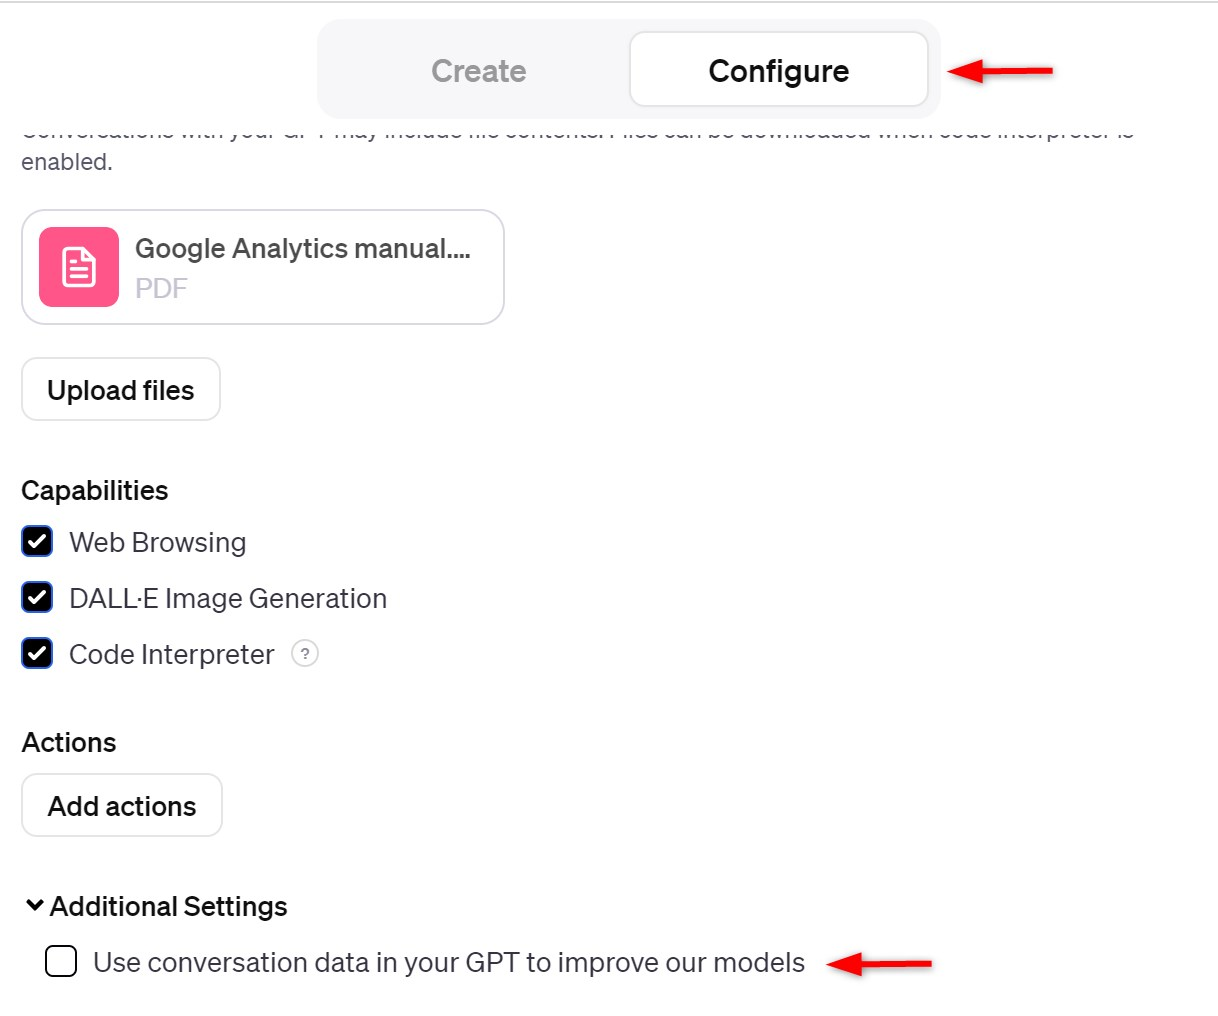
Task: Click the Web Browsing label text
Action: tap(157, 543)
